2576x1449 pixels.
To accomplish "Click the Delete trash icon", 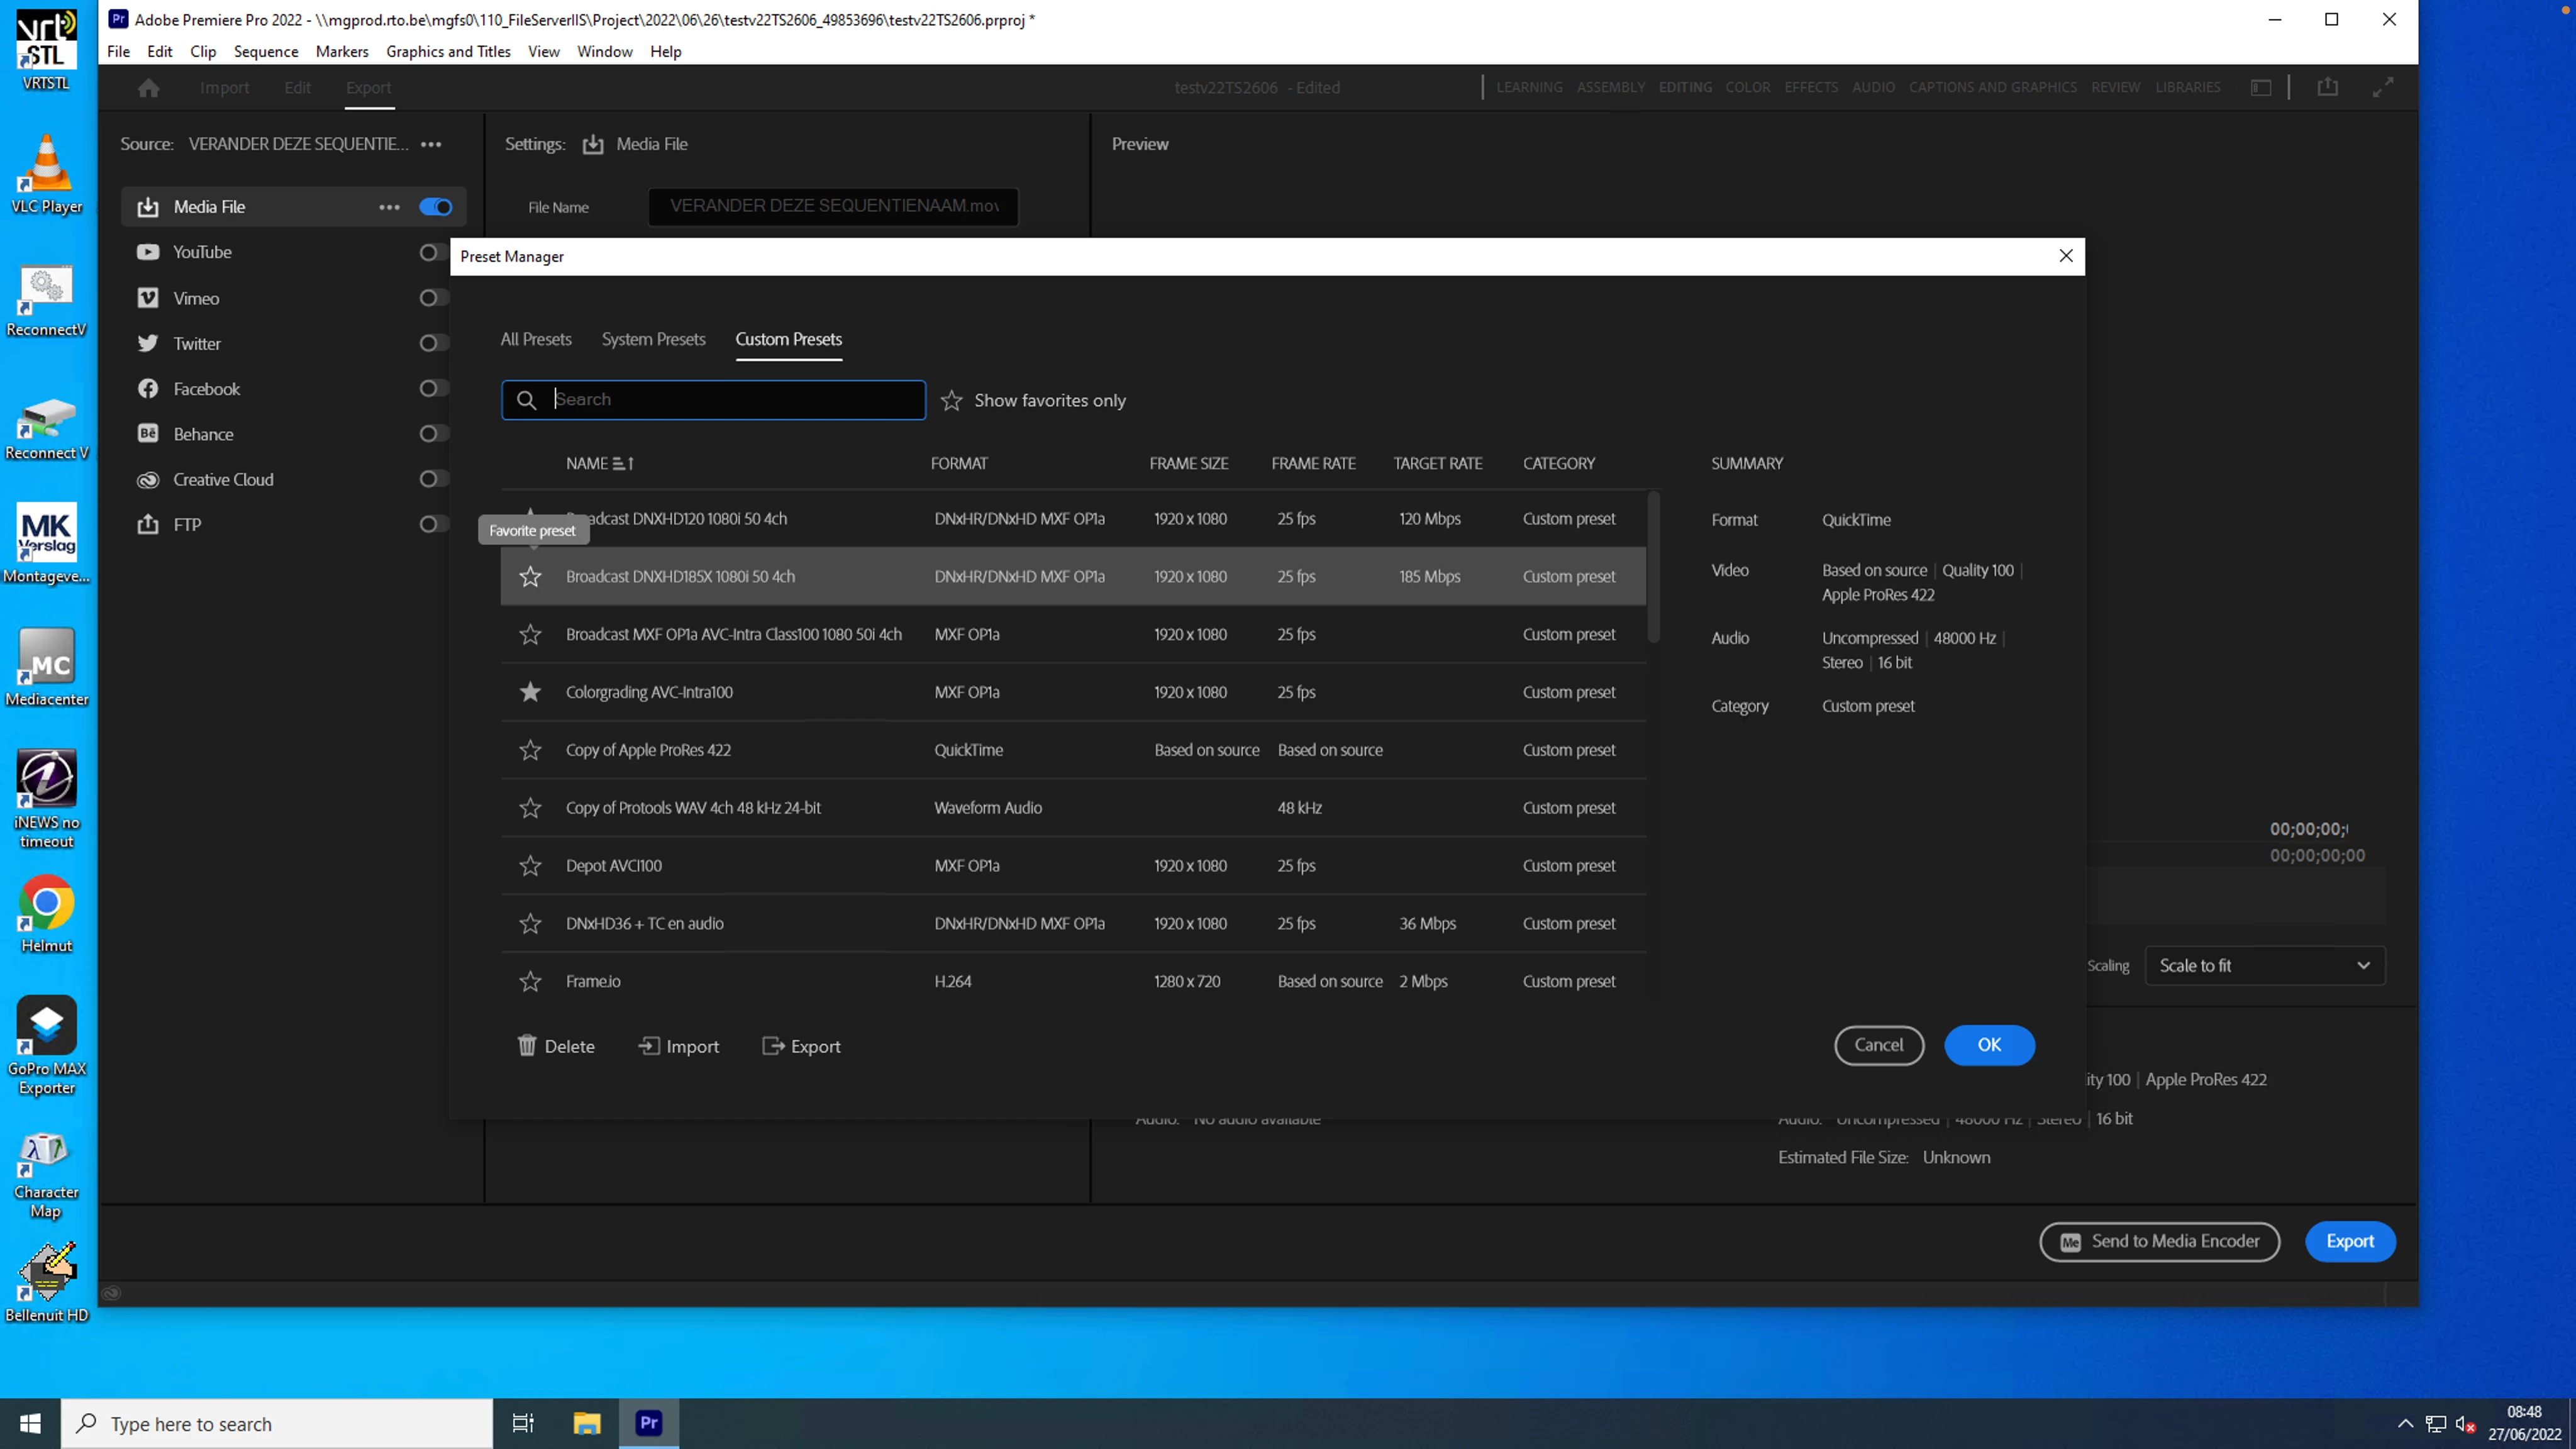I will [527, 1046].
